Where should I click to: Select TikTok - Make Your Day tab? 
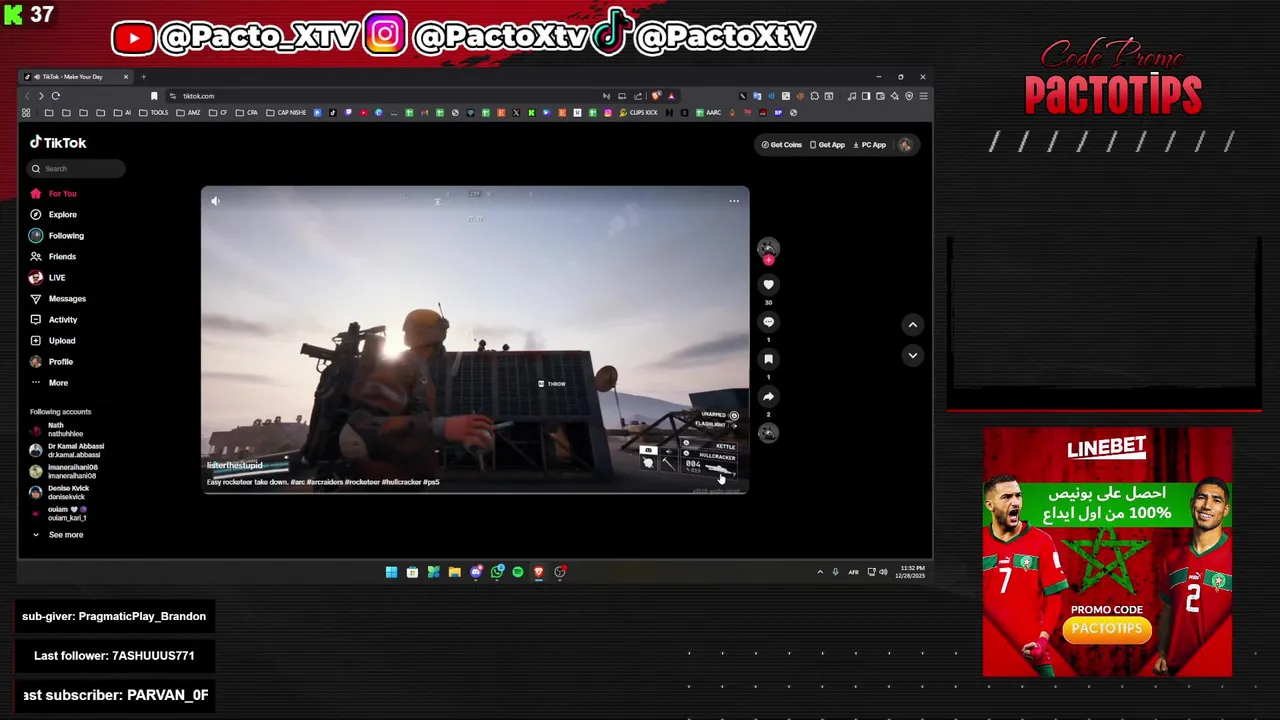tap(77, 77)
